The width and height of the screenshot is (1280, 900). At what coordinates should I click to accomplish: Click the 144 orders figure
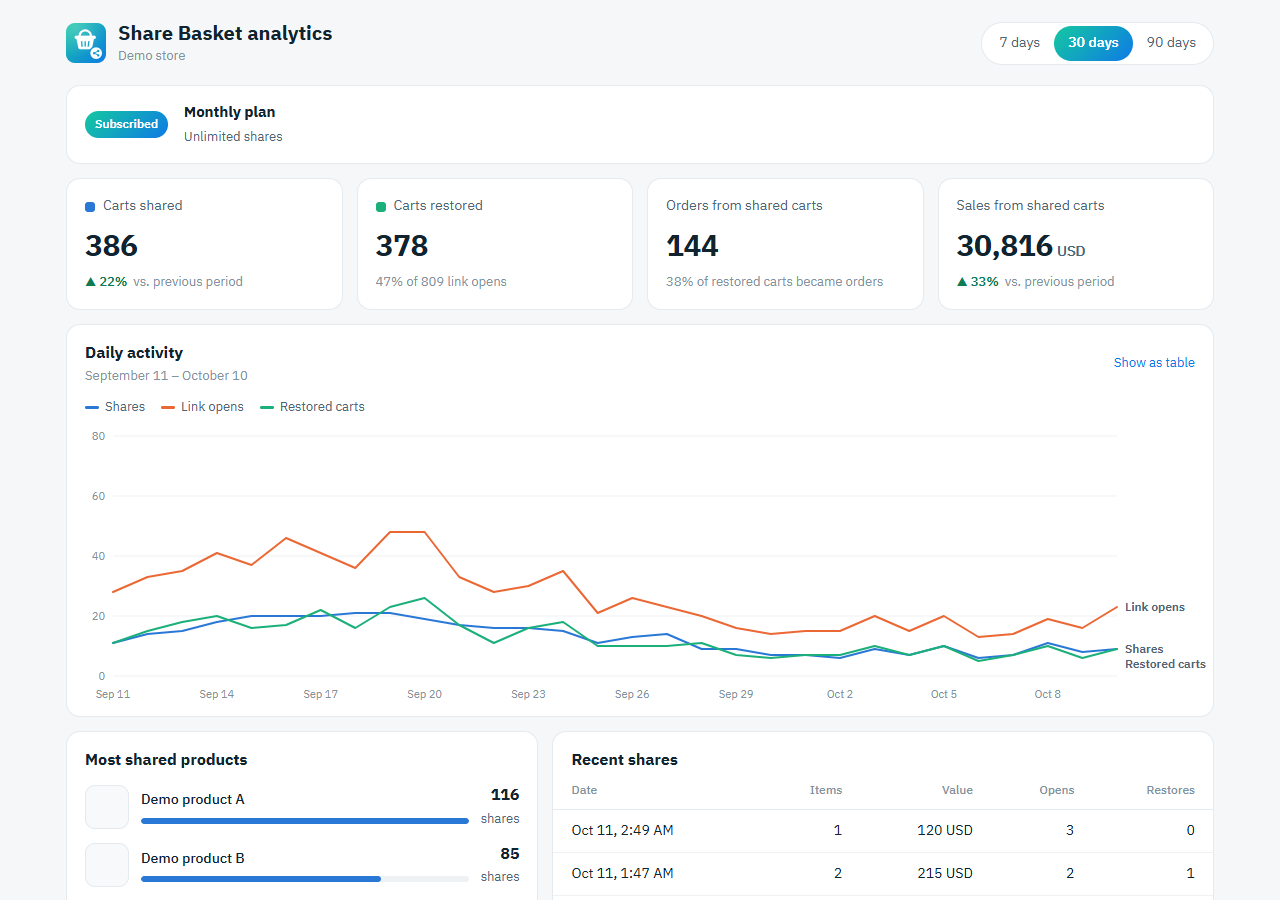coord(692,246)
